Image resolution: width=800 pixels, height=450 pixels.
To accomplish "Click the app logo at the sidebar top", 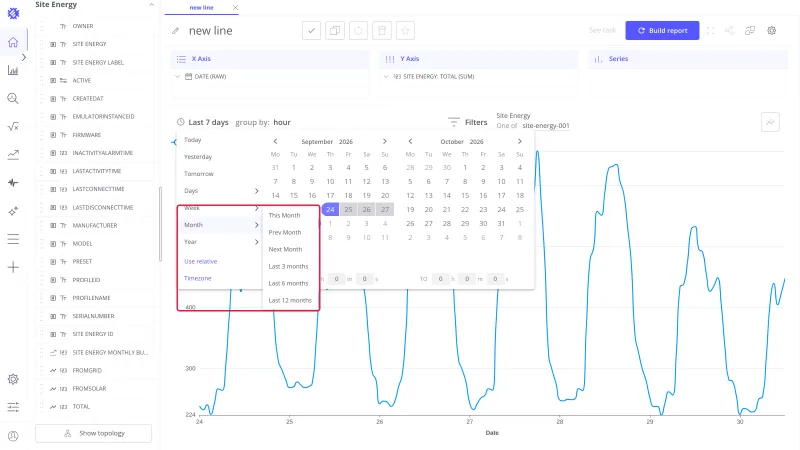I will 13,13.
